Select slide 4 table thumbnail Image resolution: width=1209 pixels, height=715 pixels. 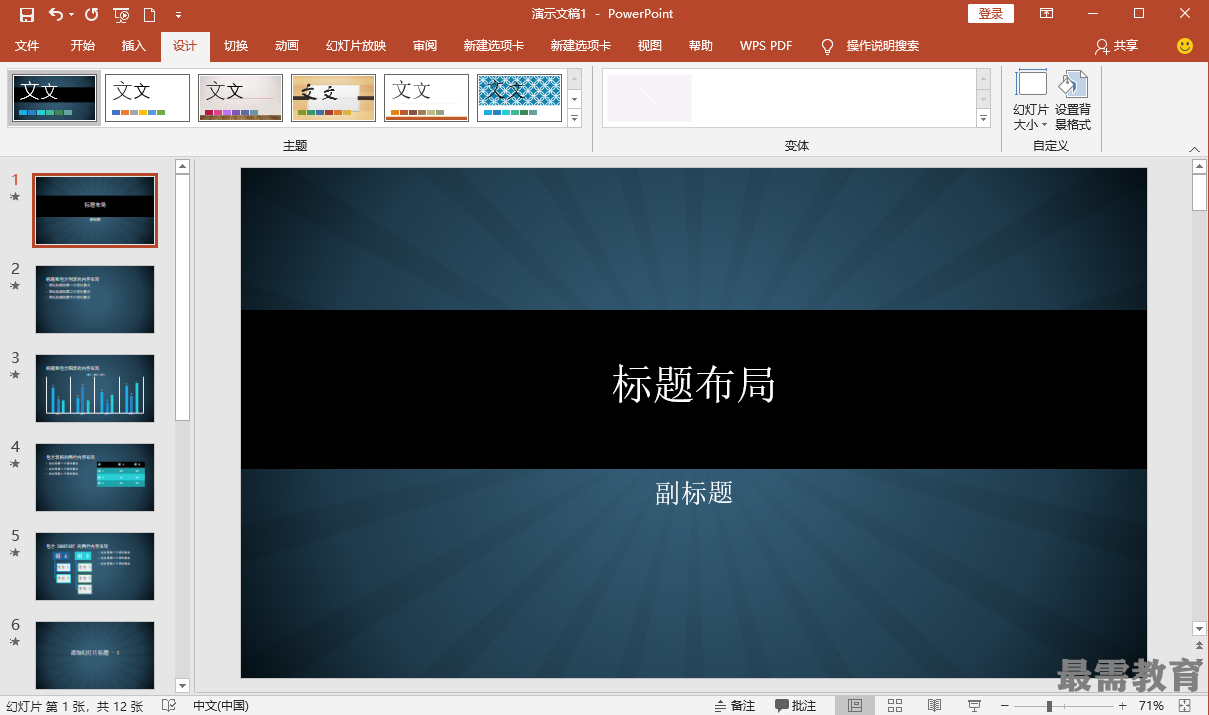tap(95, 477)
